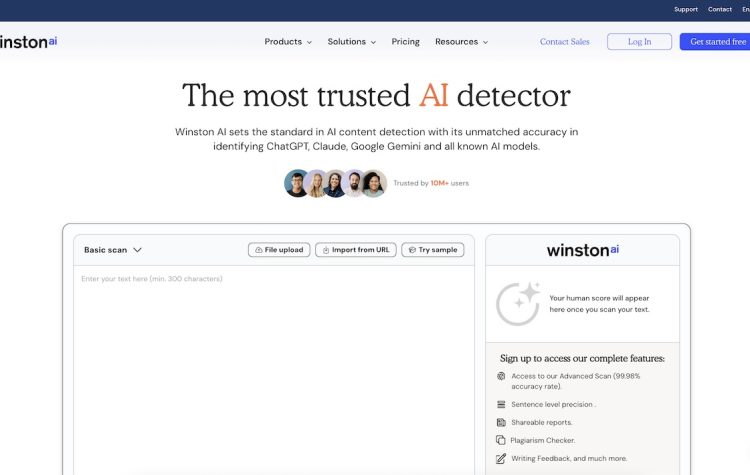Click the Writing Feedback pencil icon

pyautogui.click(x=501, y=458)
